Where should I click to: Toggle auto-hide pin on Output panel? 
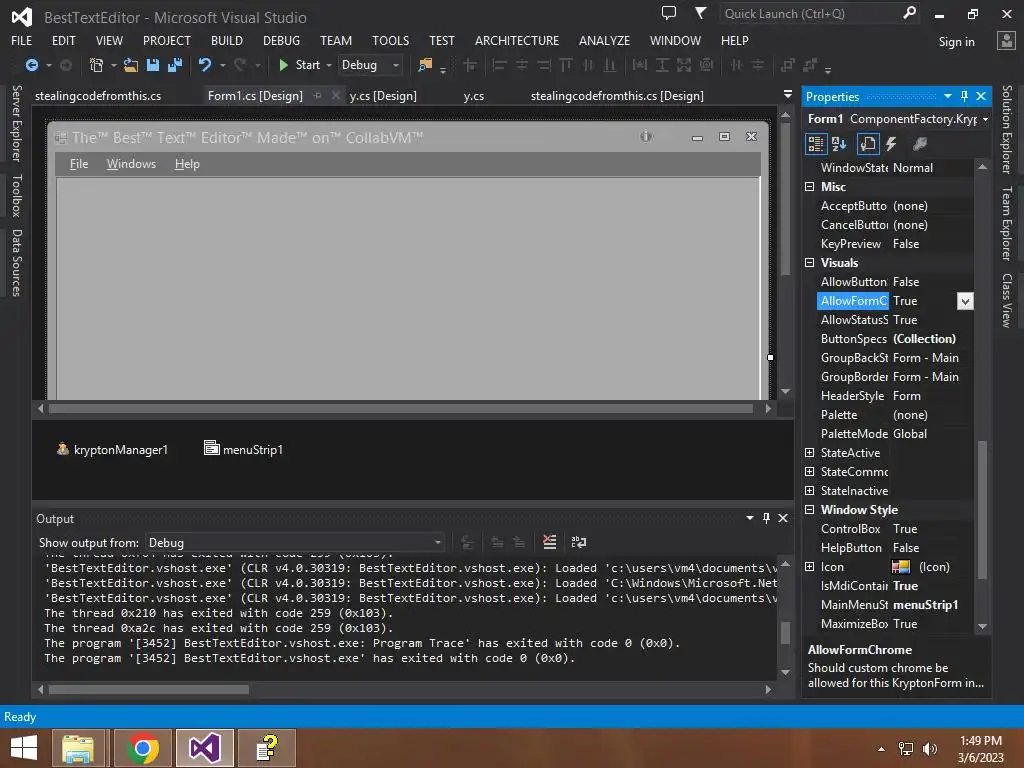(766, 518)
